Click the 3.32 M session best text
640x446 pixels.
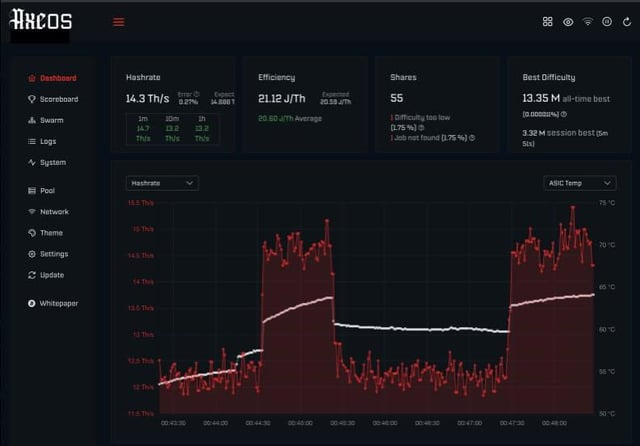(565, 138)
